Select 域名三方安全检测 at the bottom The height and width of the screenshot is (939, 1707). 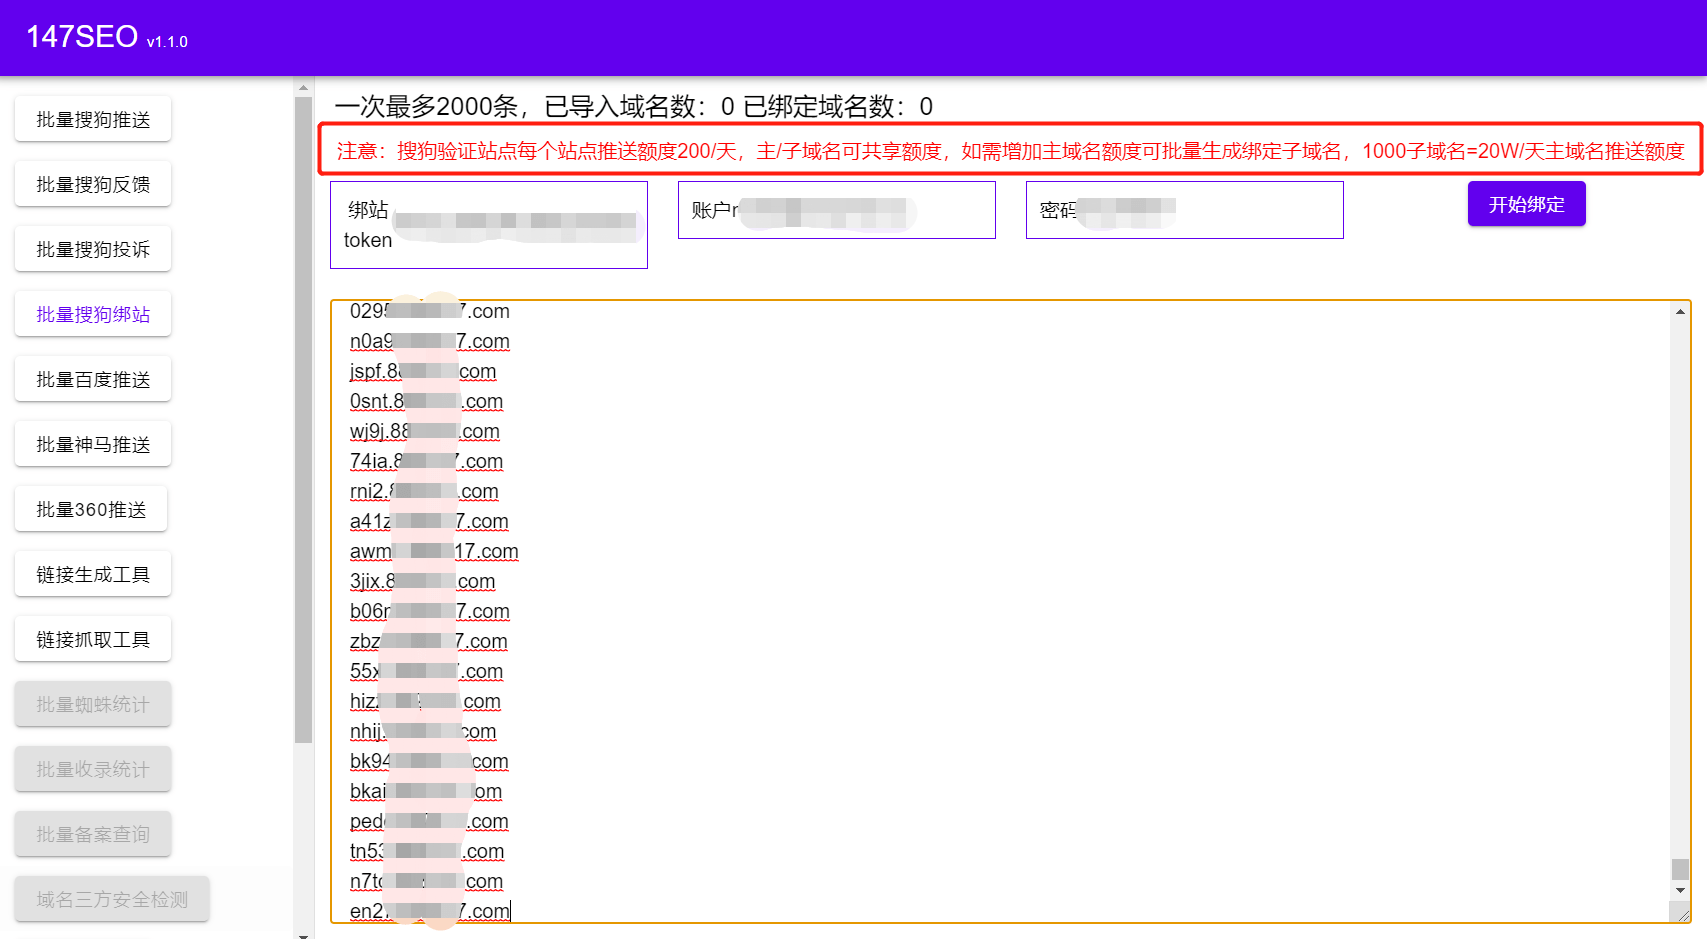point(111,898)
